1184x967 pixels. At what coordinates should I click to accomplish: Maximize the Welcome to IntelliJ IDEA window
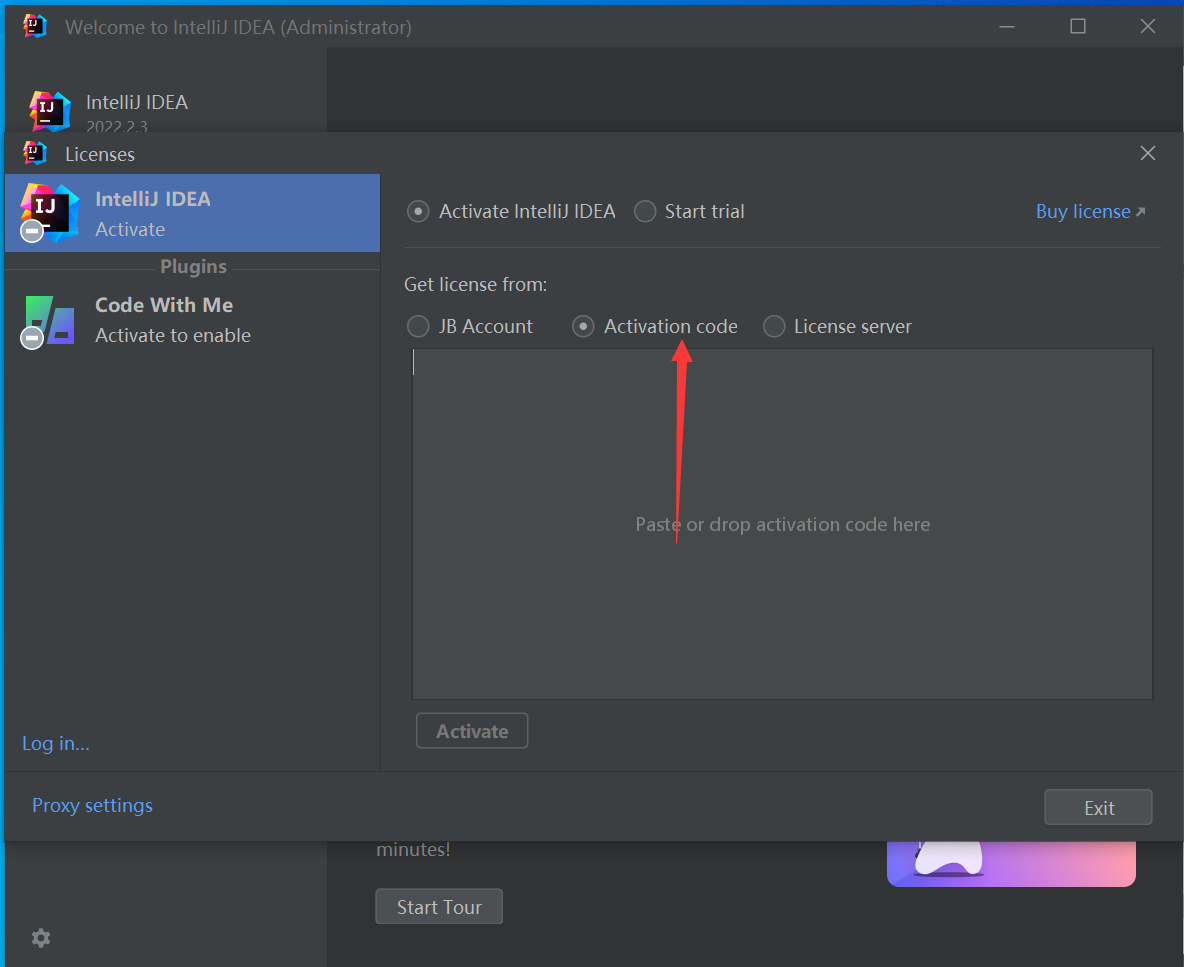[1077, 27]
